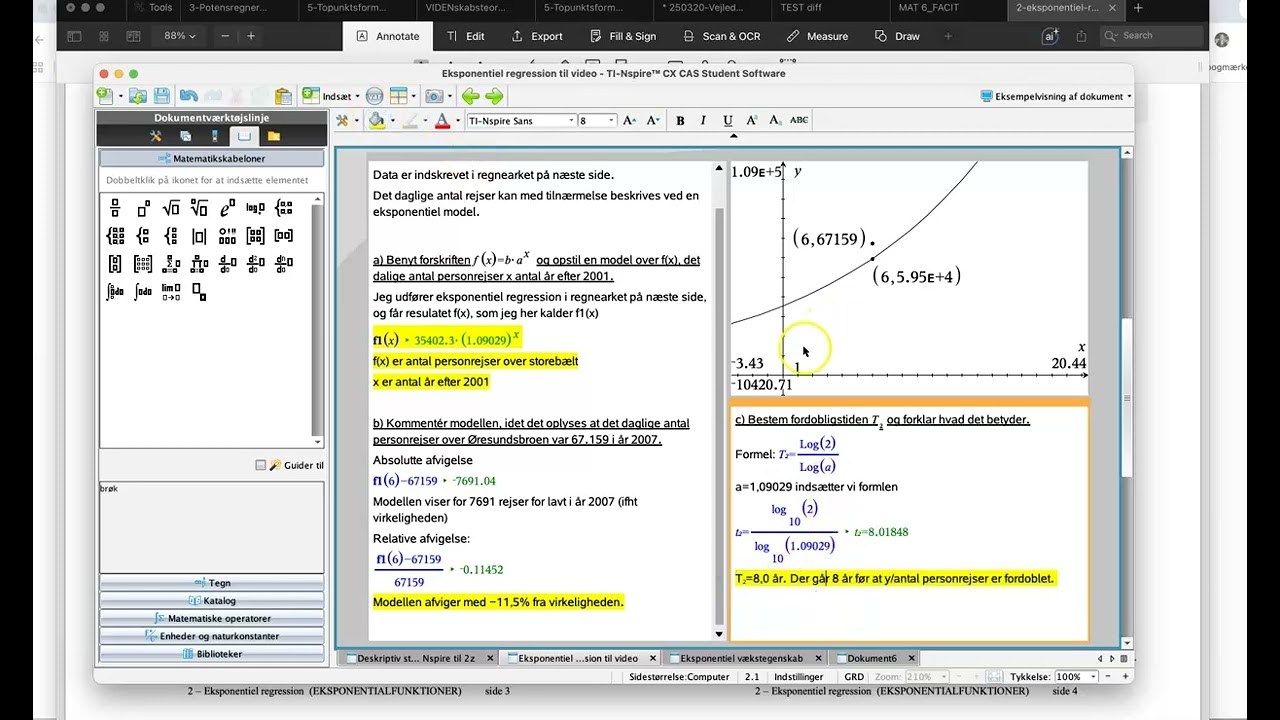Switch to Eksponentiel vækstegenskab tab
Viewport: 1280px width, 720px height.
pos(741,658)
